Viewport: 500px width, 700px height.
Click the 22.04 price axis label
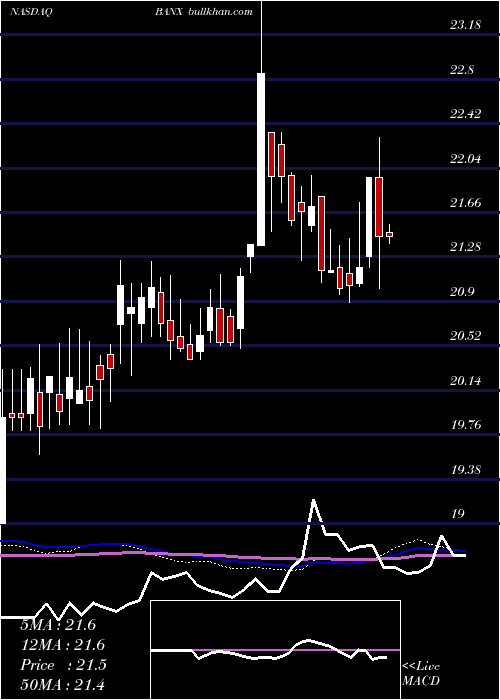(x=465, y=159)
